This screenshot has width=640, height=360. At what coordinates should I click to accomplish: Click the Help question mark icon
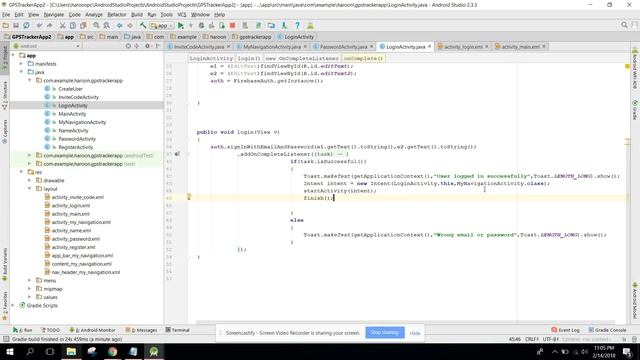pos(297,25)
